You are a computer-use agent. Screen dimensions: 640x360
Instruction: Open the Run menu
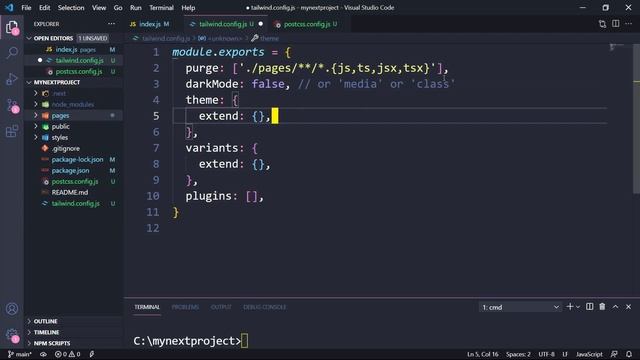[136, 8]
